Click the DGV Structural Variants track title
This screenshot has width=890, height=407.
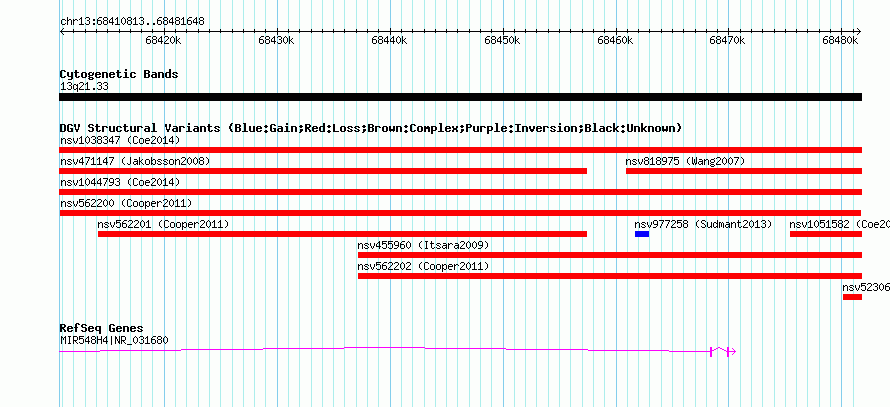point(371,128)
